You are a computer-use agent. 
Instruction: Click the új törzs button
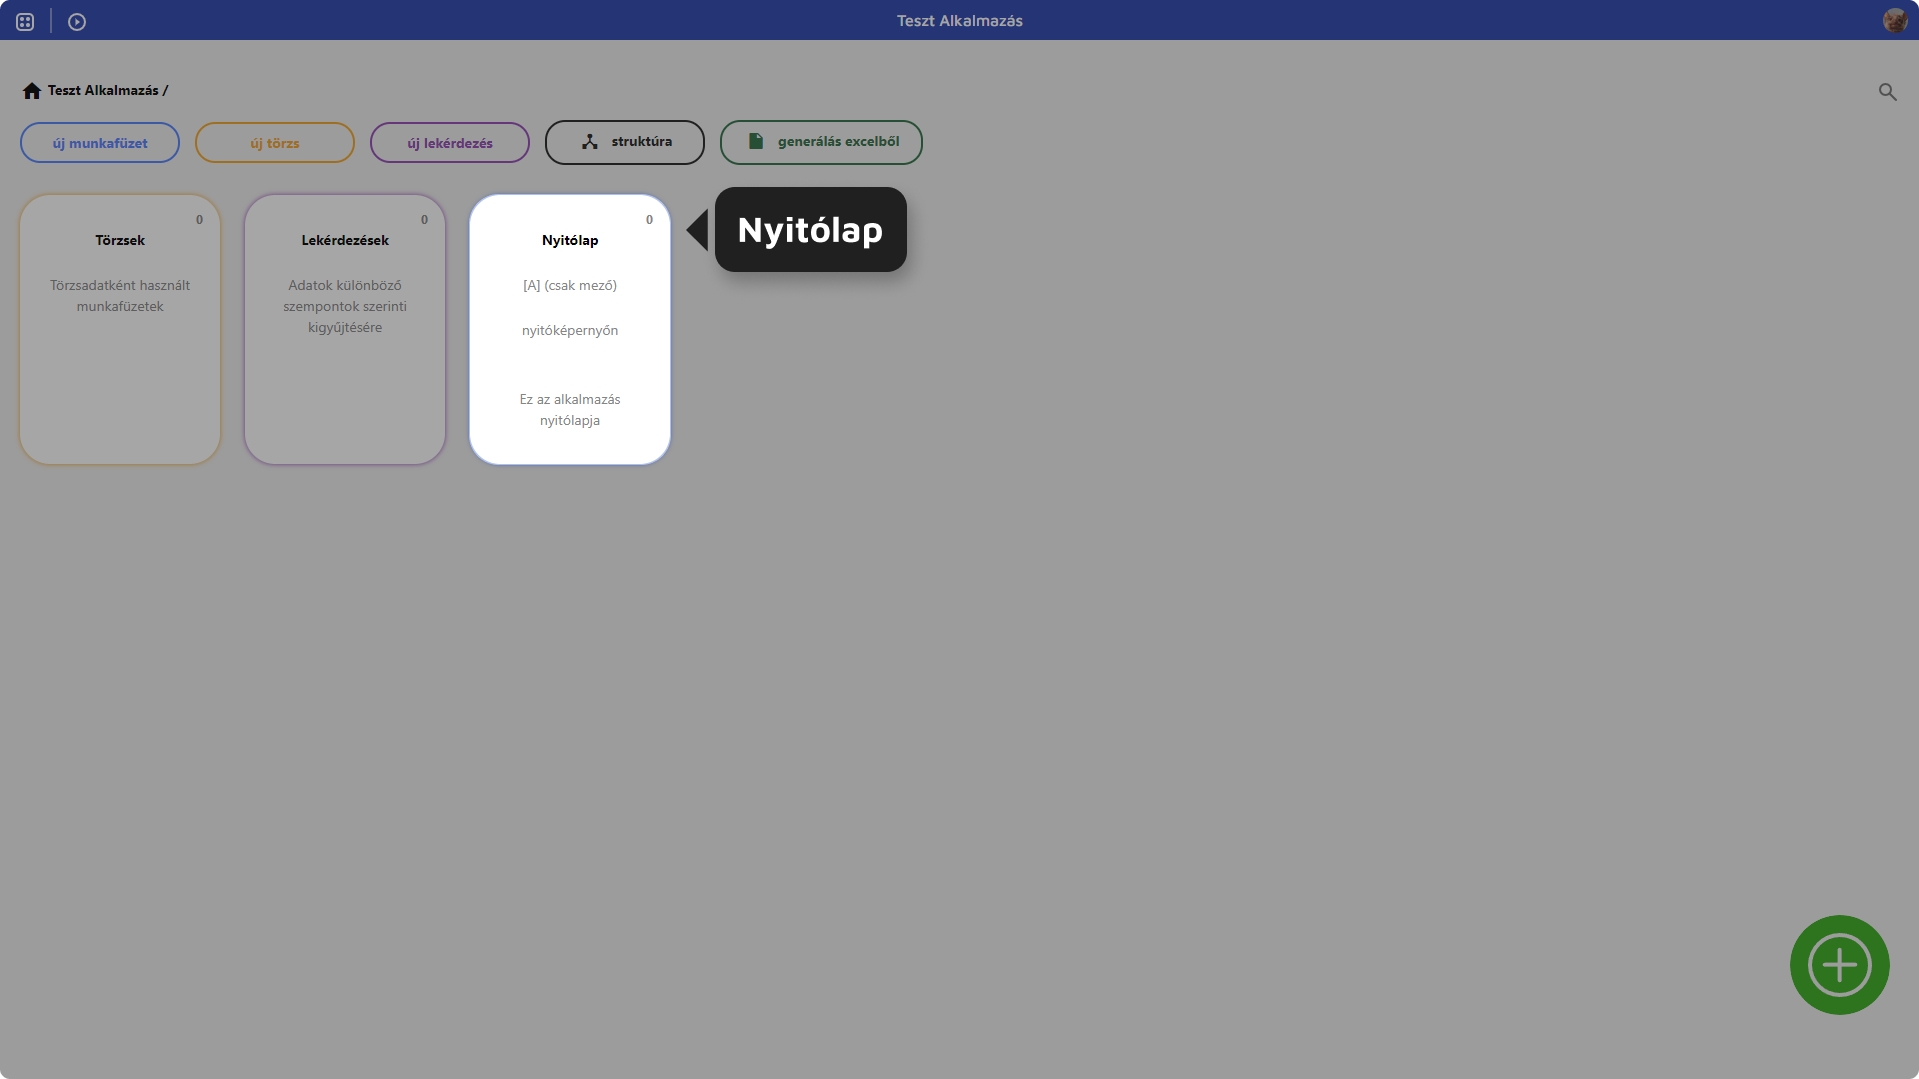point(274,142)
